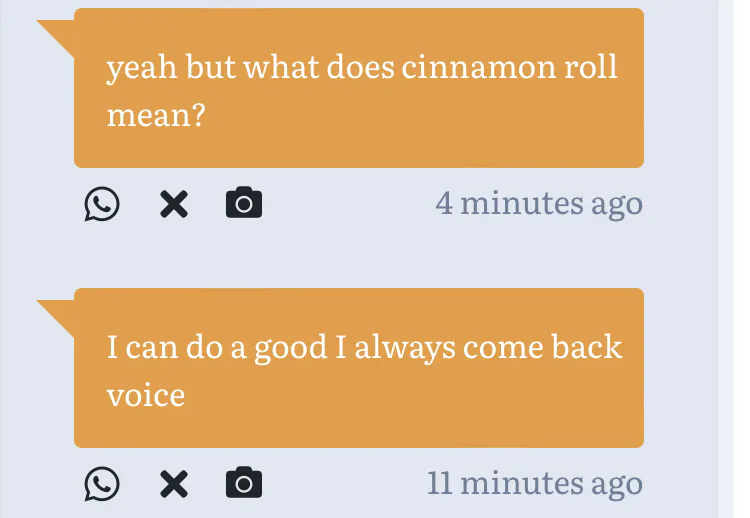Click the word 'mean?' in the first message
Viewport: 750px width, 518px height.
click(156, 115)
